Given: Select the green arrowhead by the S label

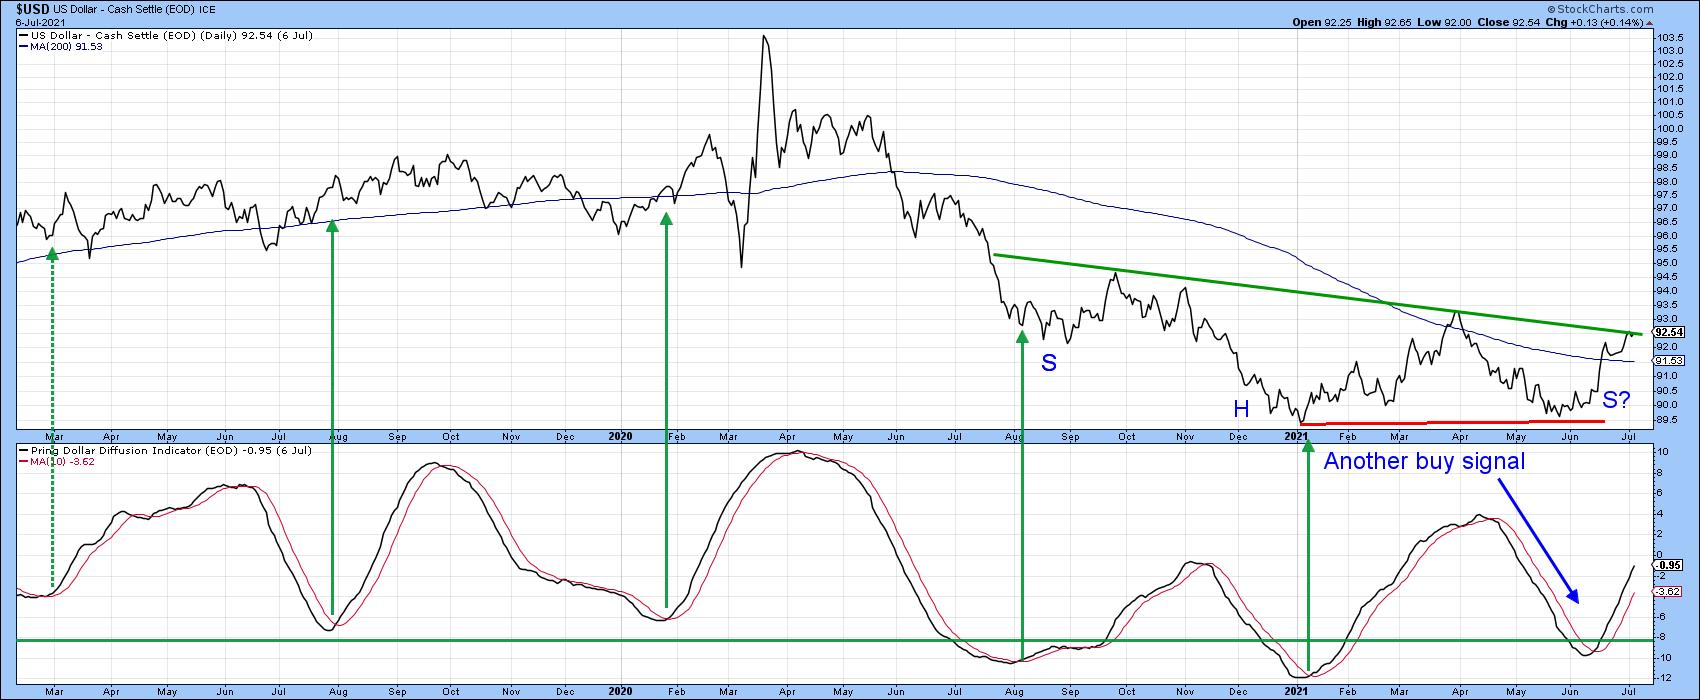Looking at the screenshot, I should pyautogui.click(x=1022, y=337).
